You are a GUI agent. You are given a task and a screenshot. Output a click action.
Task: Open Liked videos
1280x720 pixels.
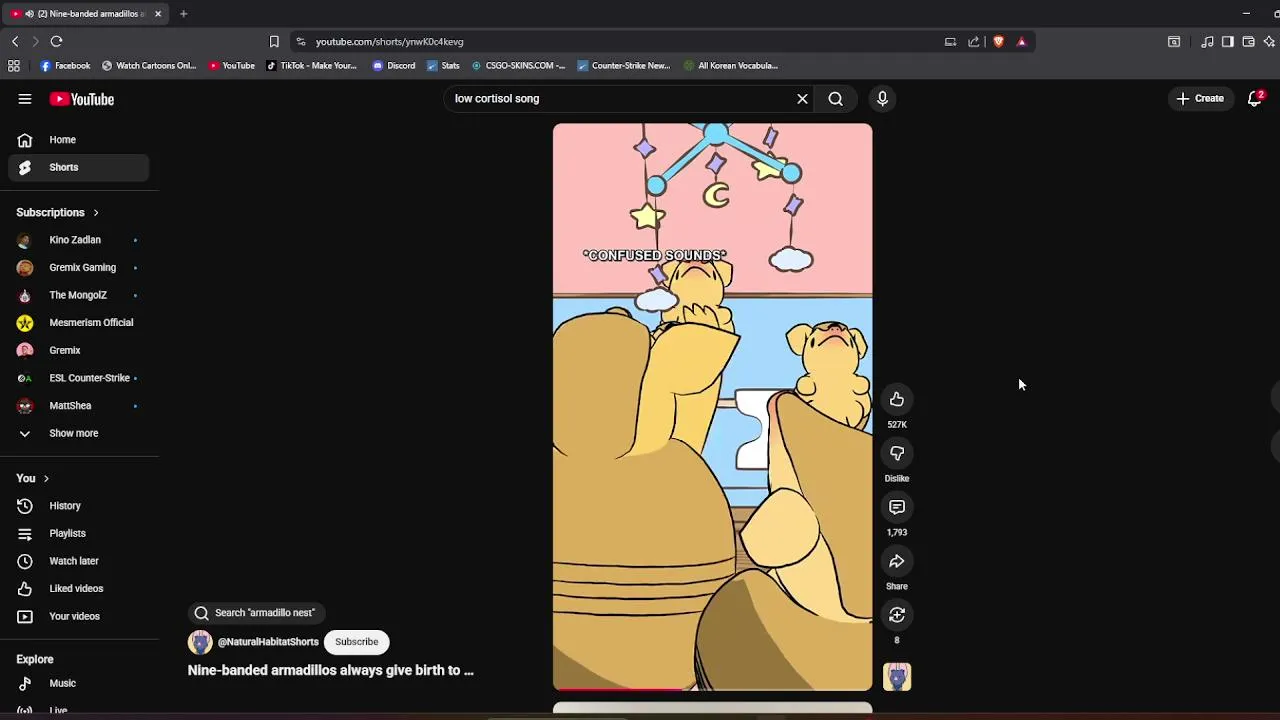pos(79,589)
